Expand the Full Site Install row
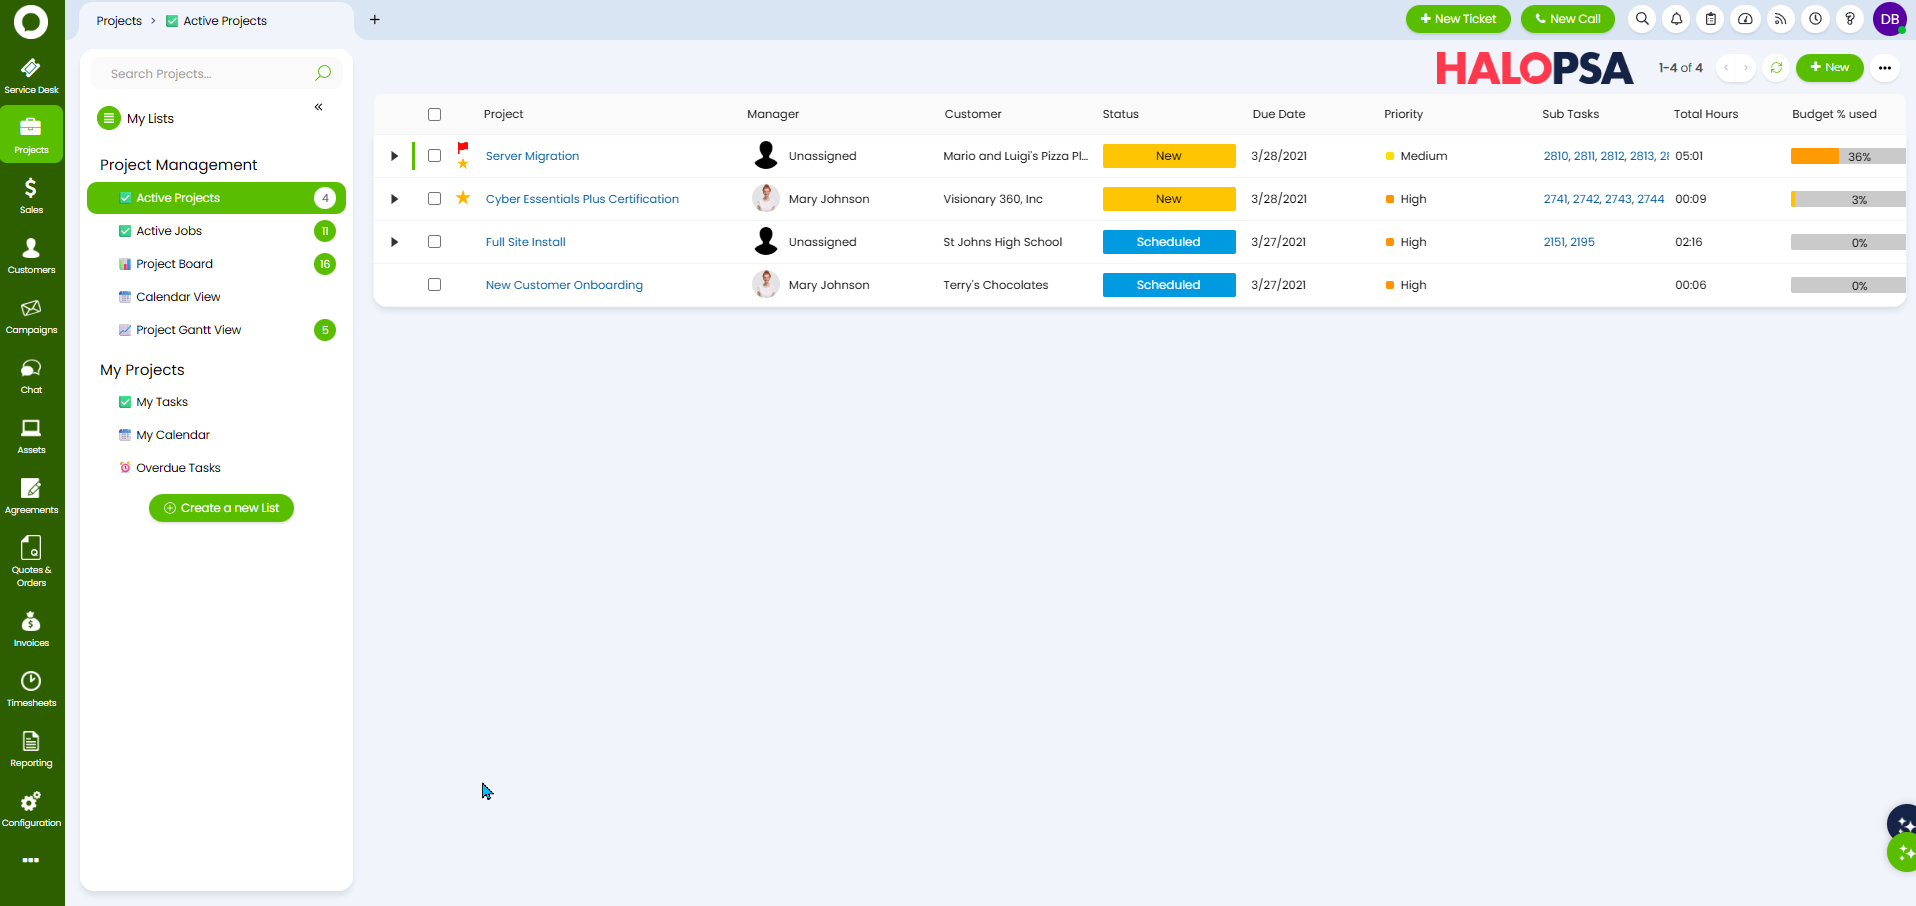The width and height of the screenshot is (1916, 906). [x=394, y=242]
